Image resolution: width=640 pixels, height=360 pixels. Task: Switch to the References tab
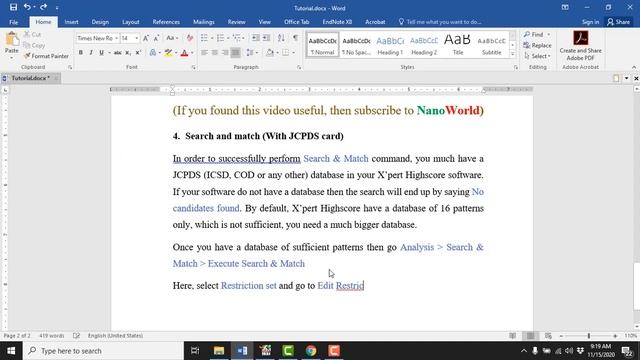(x=166, y=22)
